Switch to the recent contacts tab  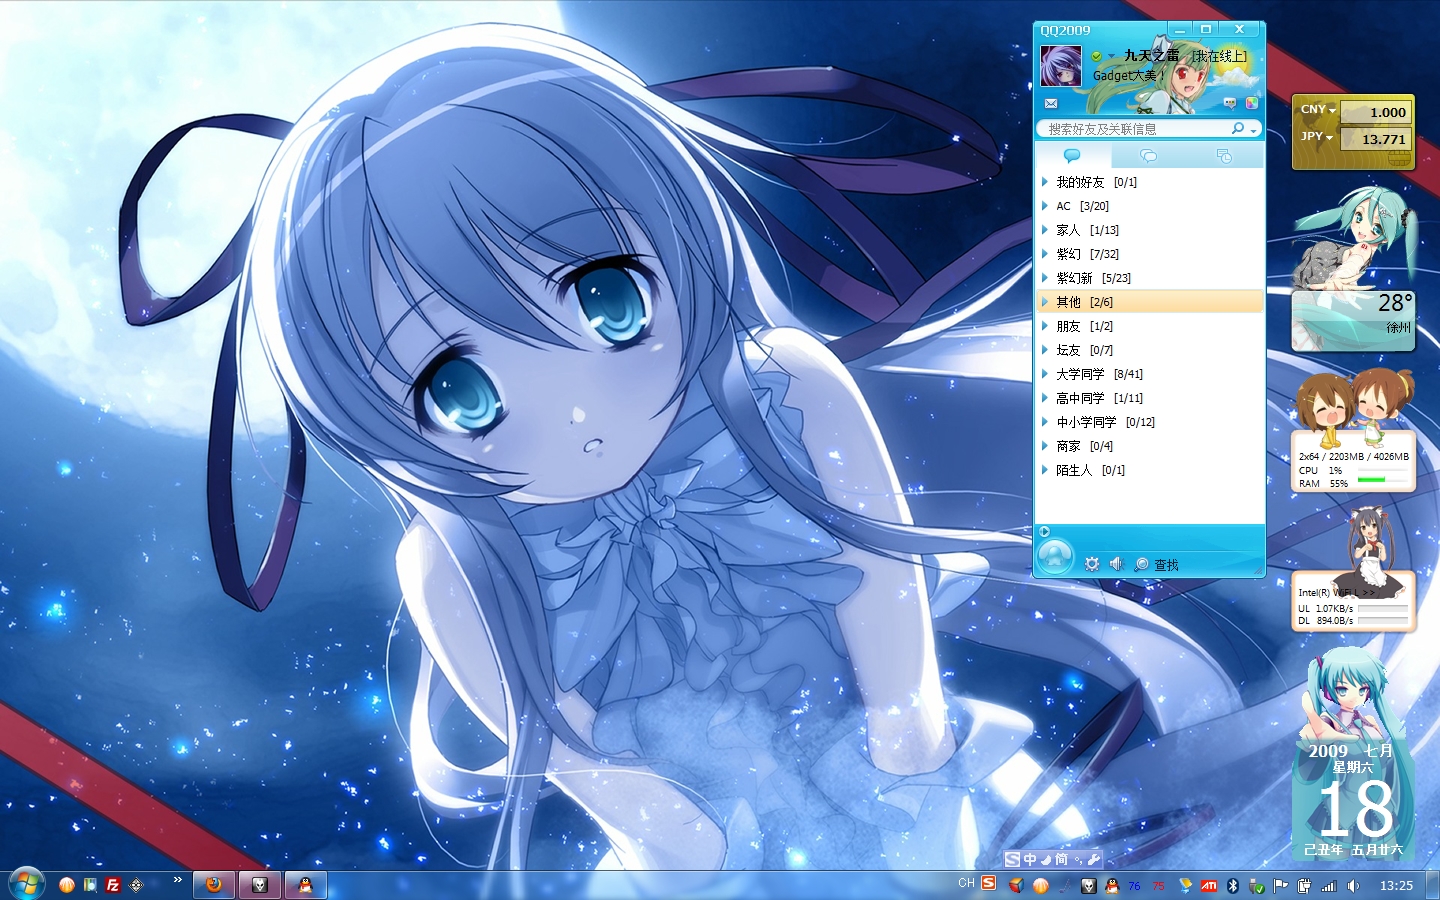tap(1223, 156)
